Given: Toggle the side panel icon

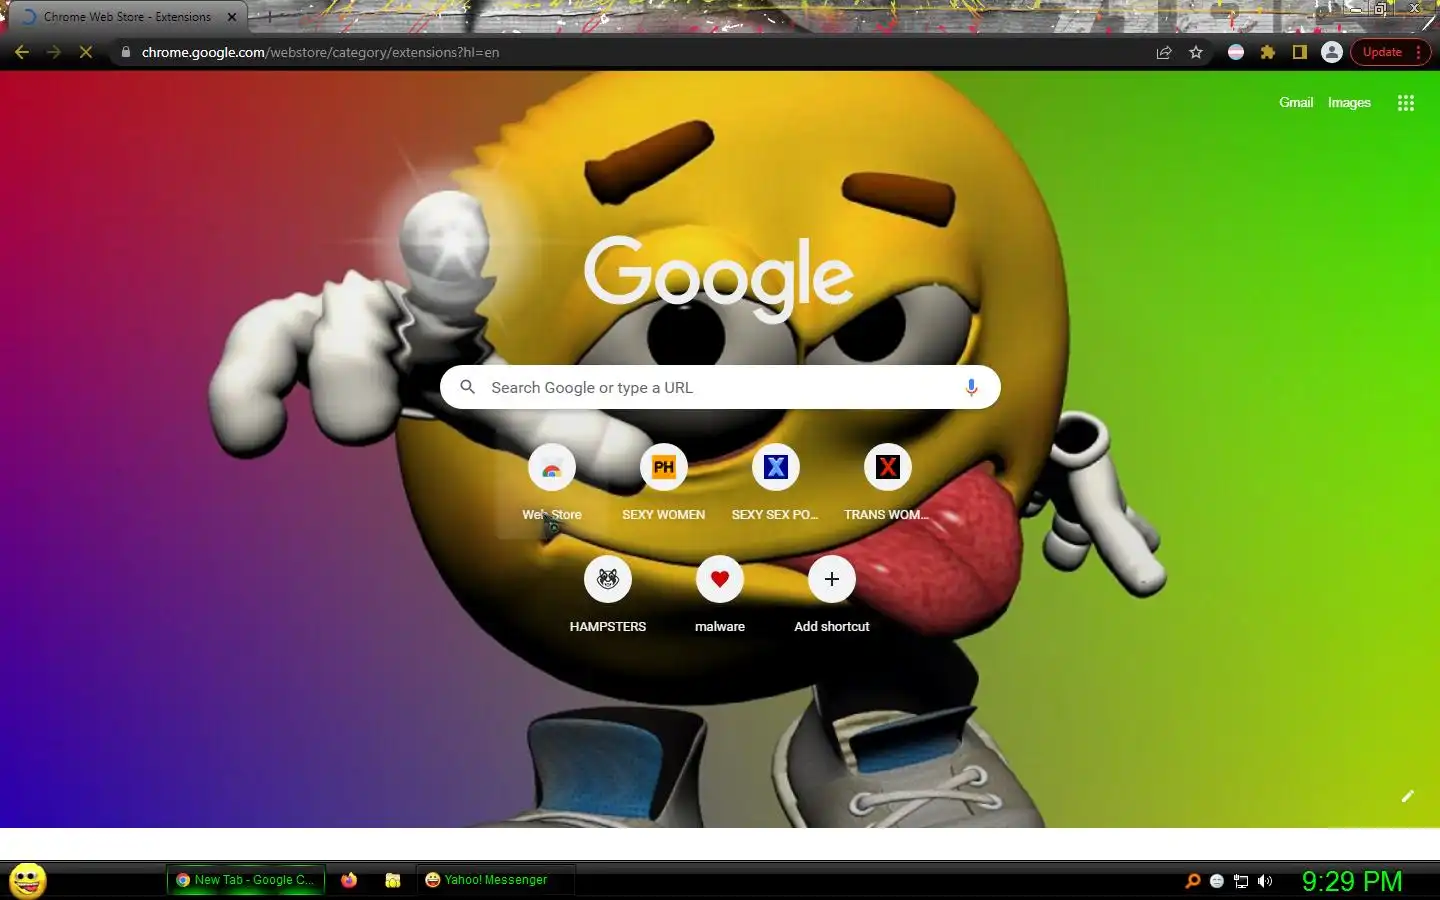Looking at the screenshot, I should (1300, 52).
